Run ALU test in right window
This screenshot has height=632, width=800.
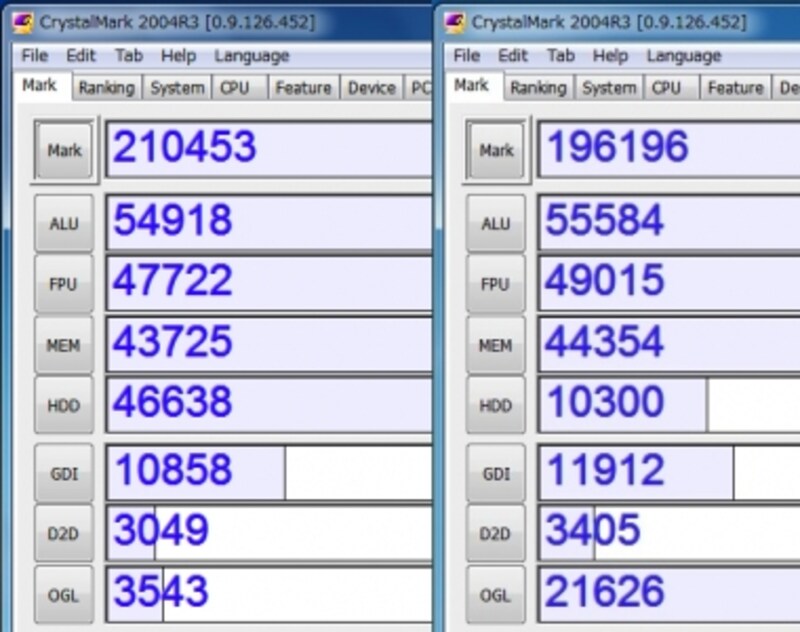[x=496, y=223]
